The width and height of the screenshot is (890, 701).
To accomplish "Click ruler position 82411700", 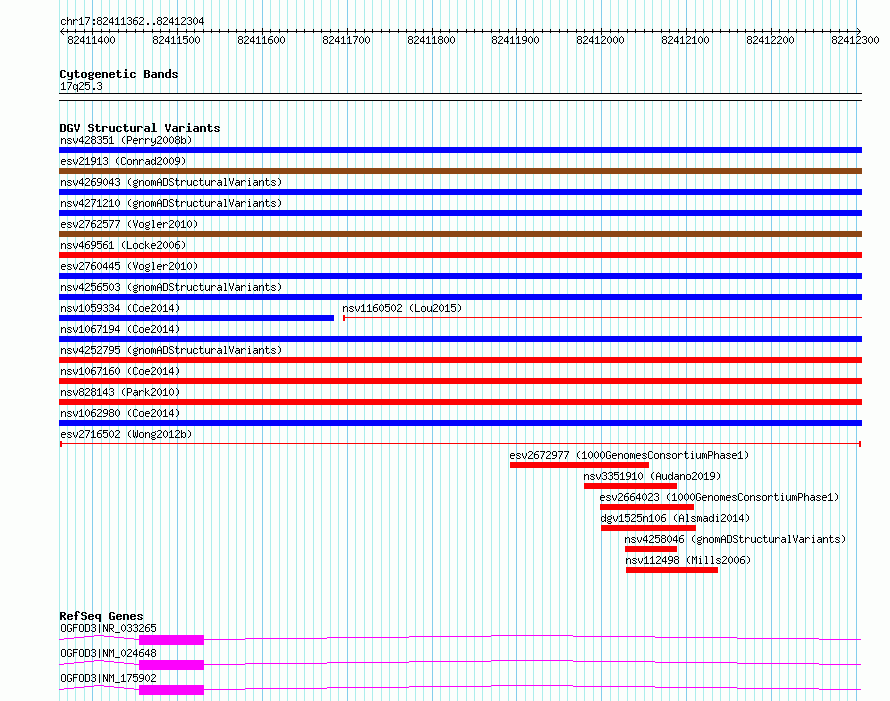I will coord(346,40).
